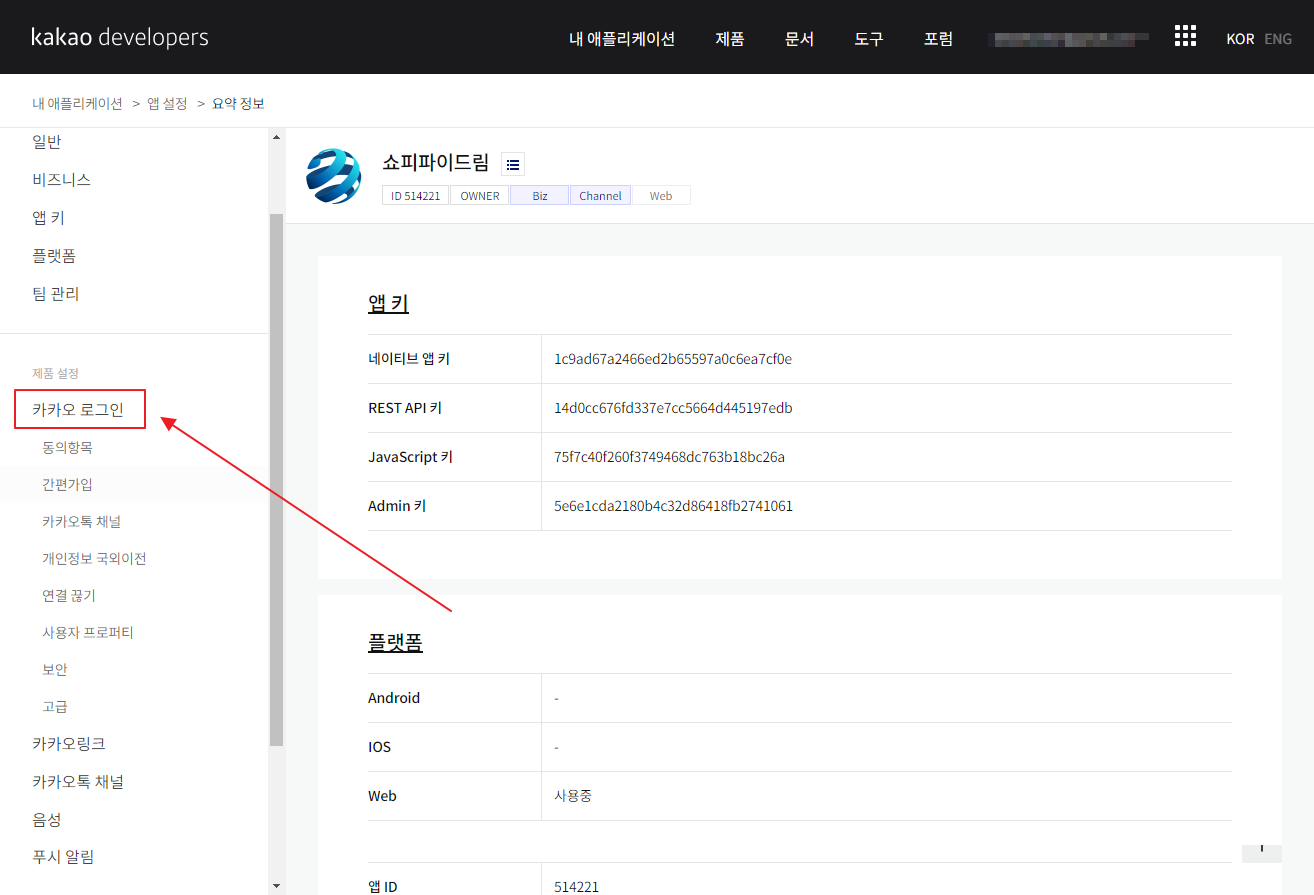
Task: Select 앱 키 in the sidebar
Action: (48, 218)
